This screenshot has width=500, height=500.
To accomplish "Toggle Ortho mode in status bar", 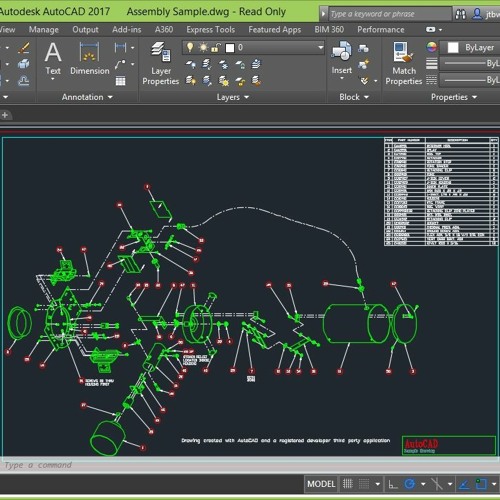I will click(393, 484).
